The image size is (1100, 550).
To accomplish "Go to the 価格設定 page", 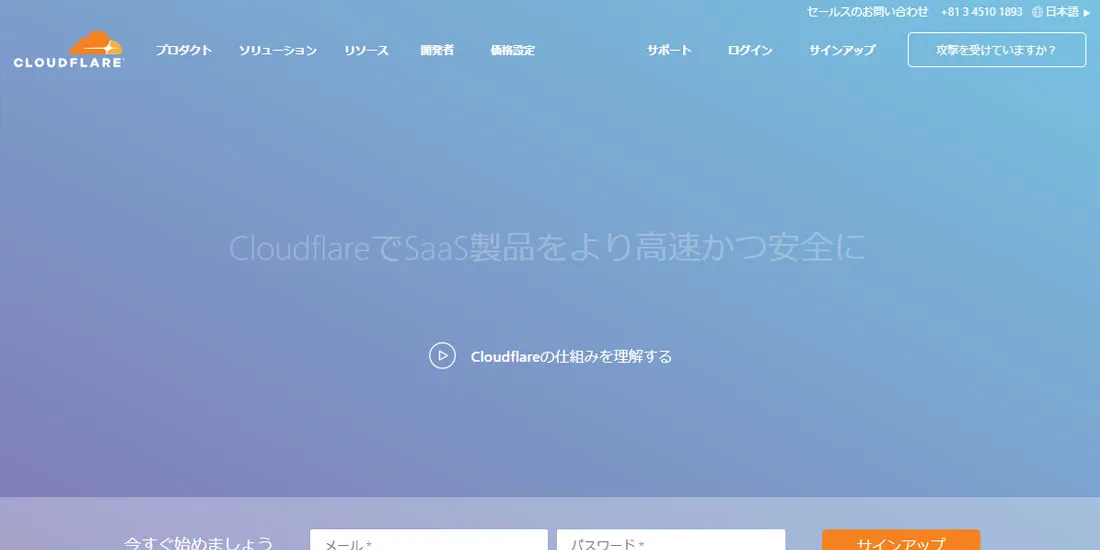I will tap(512, 51).
